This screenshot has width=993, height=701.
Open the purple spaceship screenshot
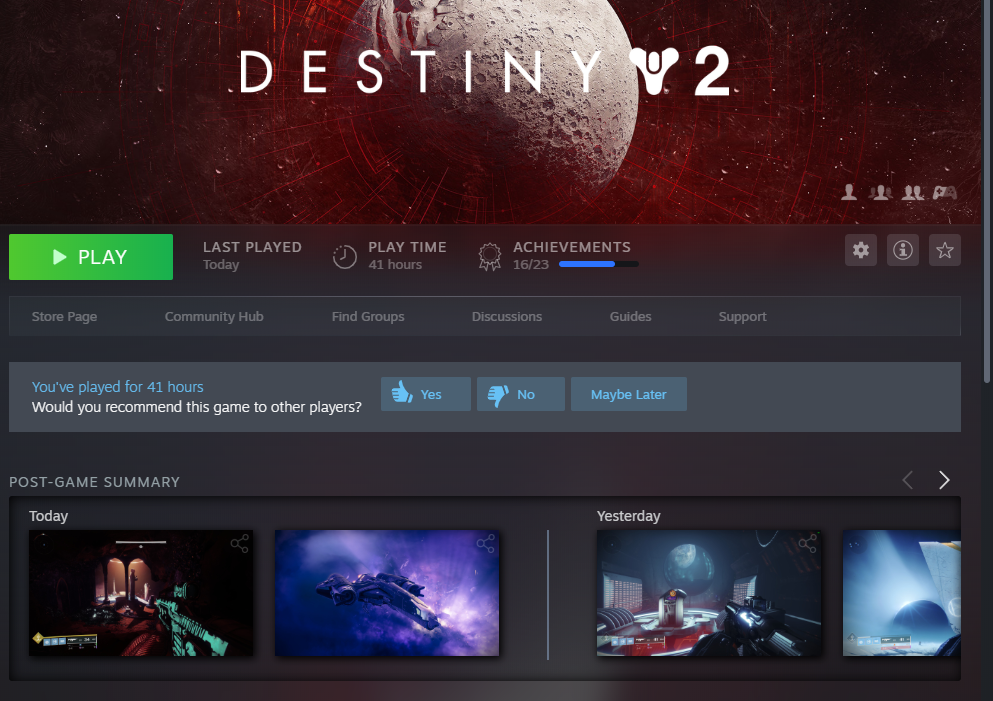[387, 593]
